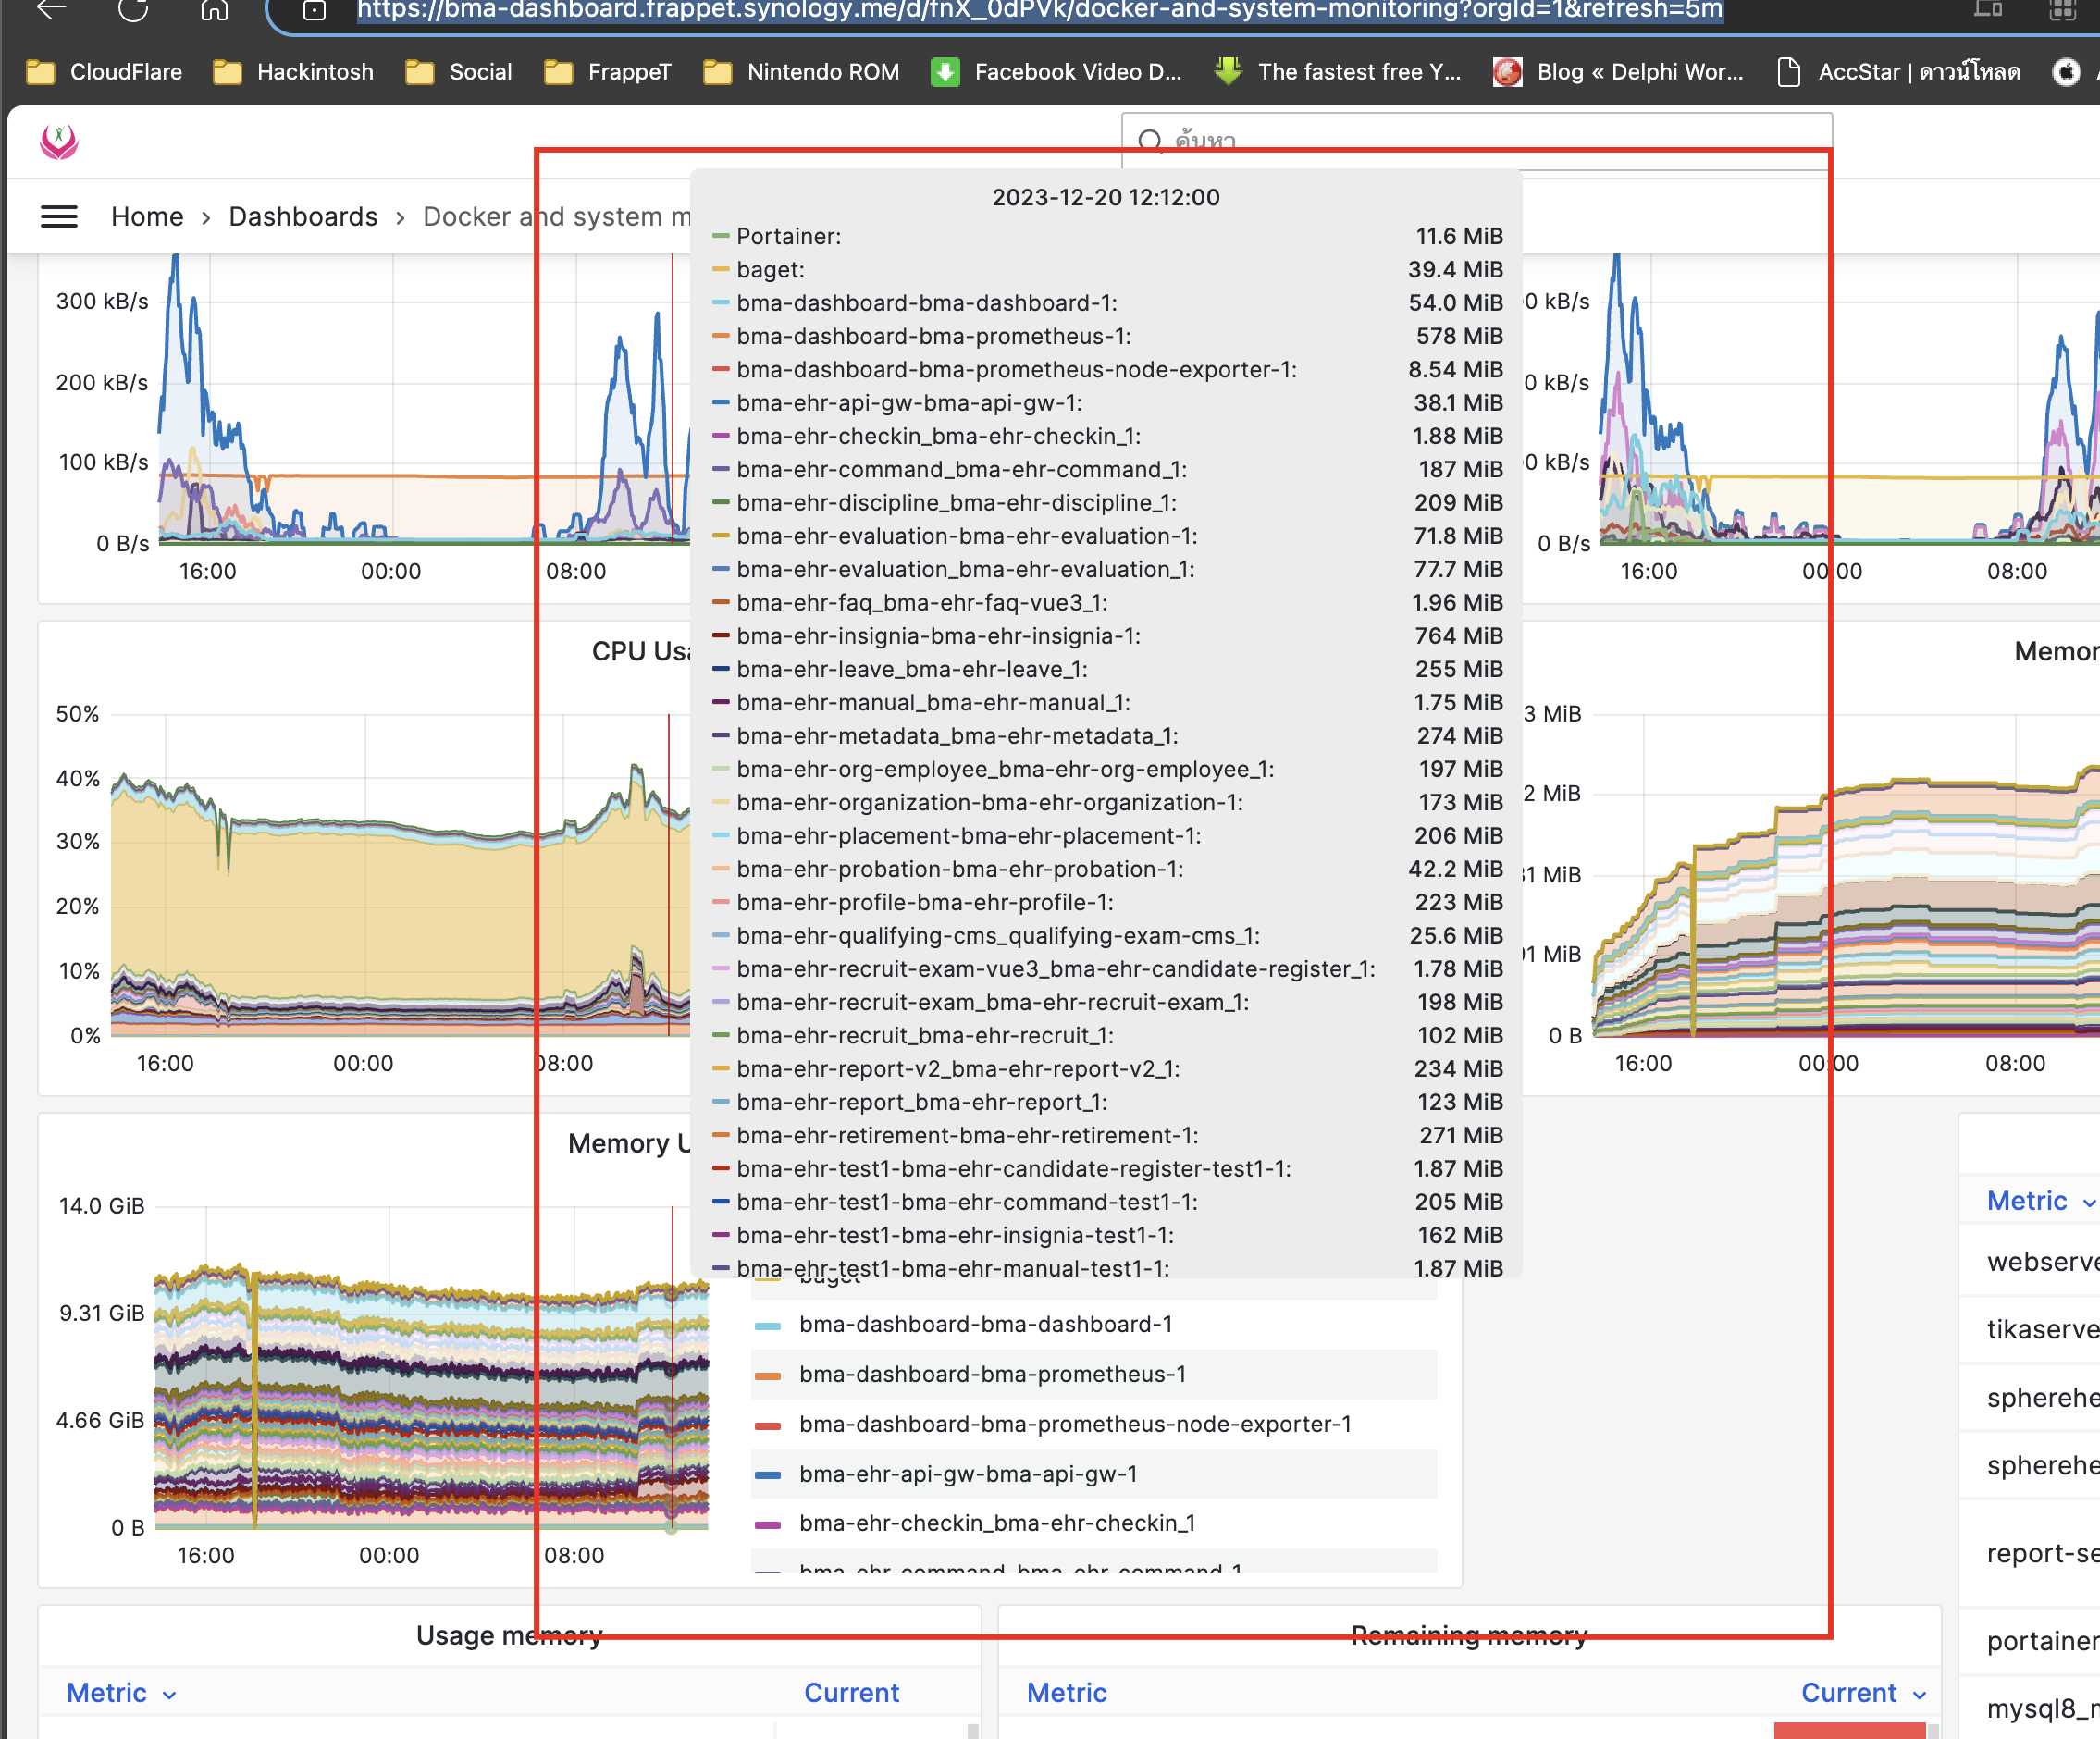The height and width of the screenshot is (1739, 2100).
Task: Open the Facebook Video D... bookmark
Action: click(1056, 72)
